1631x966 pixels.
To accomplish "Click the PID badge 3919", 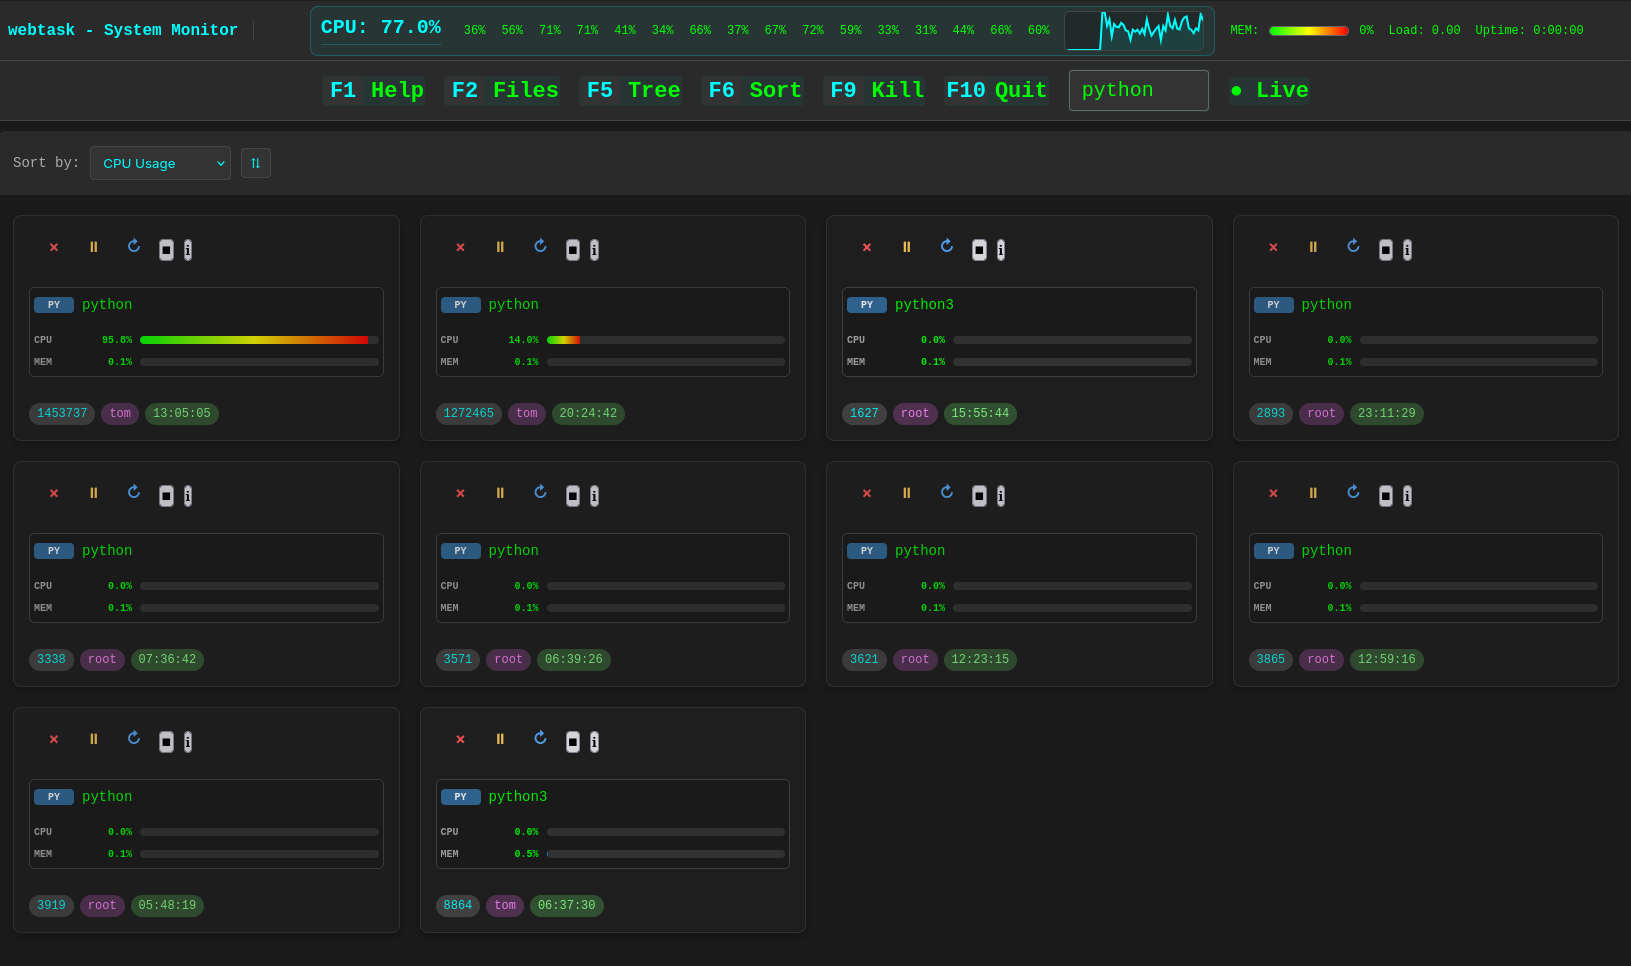I will point(51,906).
